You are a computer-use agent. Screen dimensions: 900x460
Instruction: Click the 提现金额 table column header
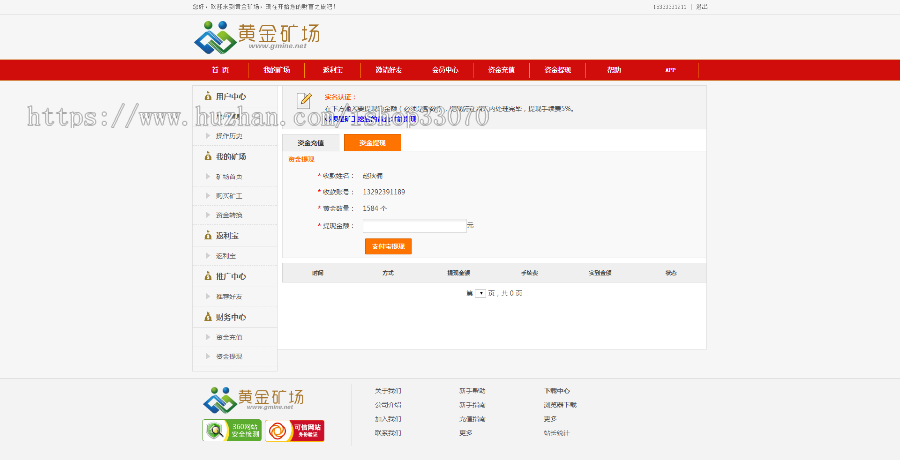point(459,273)
